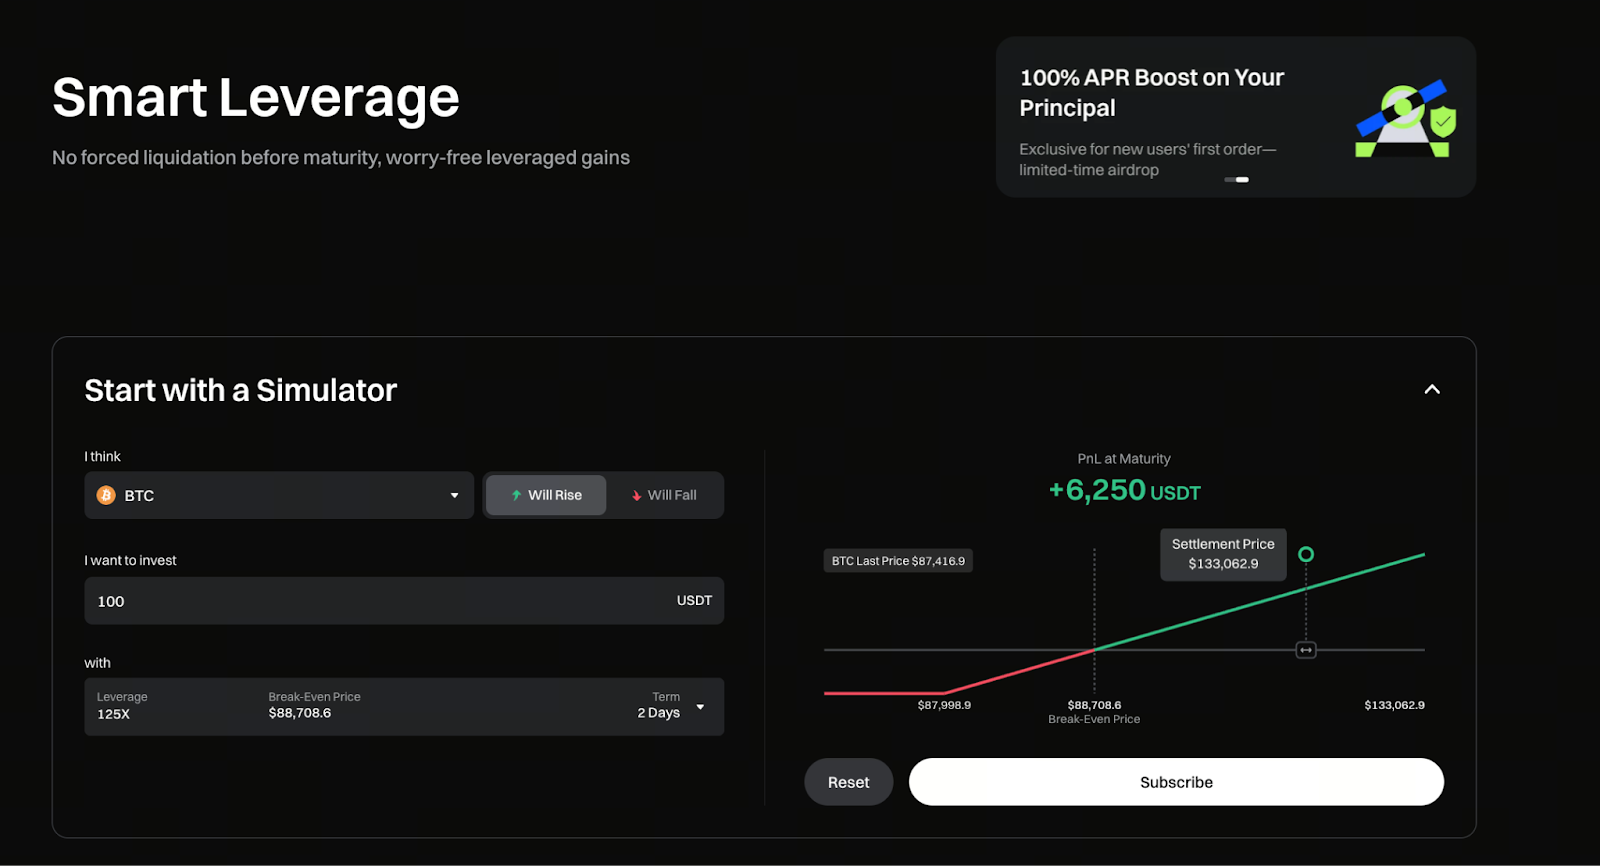Click the blue and green banner illustration
The height and width of the screenshot is (866, 1600).
click(x=1403, y=119)
